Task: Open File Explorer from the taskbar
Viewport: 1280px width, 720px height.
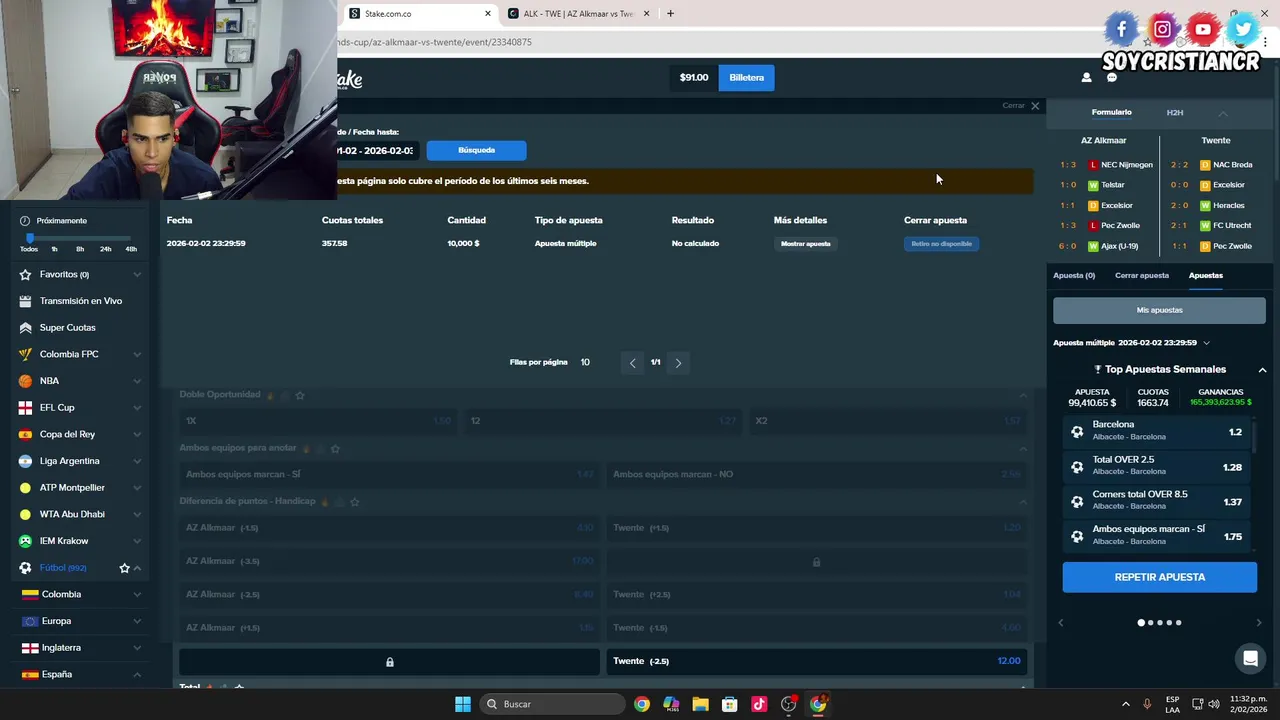Action: pos(700,704)
